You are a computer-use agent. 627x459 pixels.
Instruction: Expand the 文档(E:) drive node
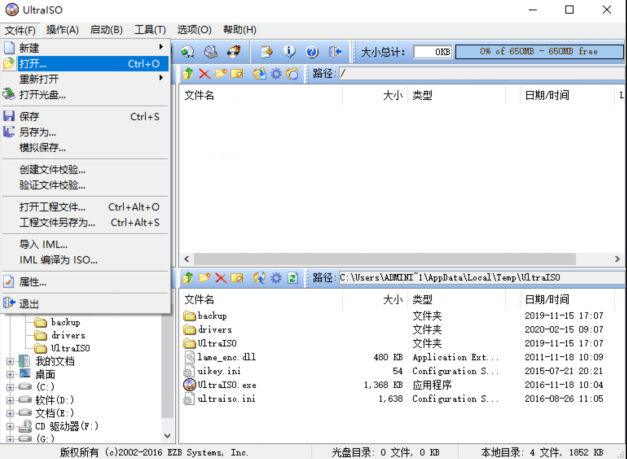tap(10, 413)
